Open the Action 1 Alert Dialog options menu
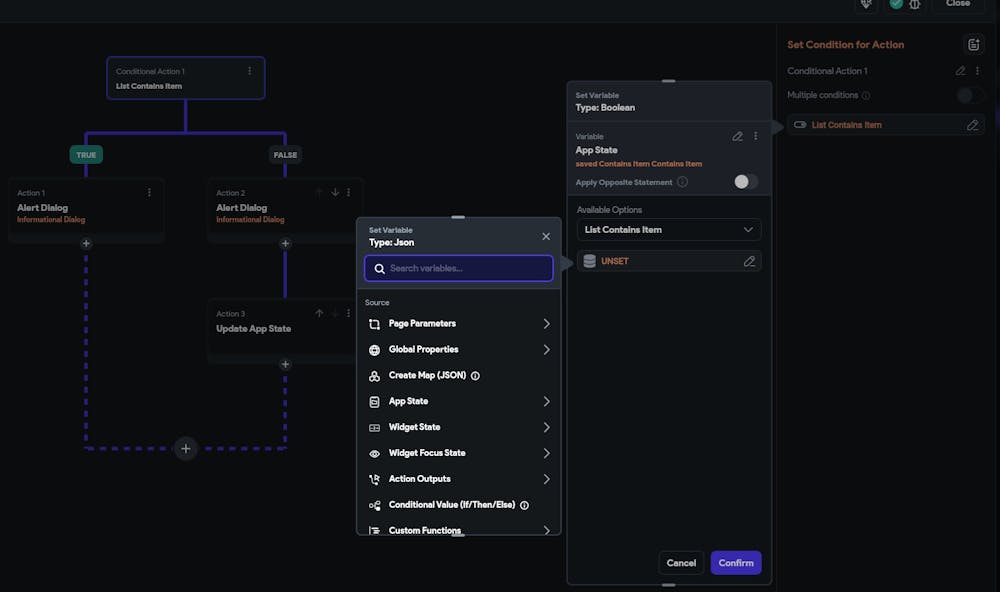The image size is (1000, 592). coord(149,193)
